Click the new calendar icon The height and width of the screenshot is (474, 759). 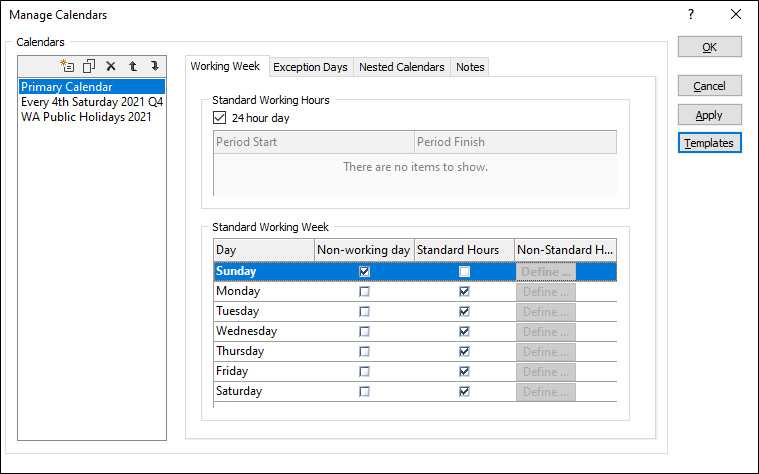point(68,66)
